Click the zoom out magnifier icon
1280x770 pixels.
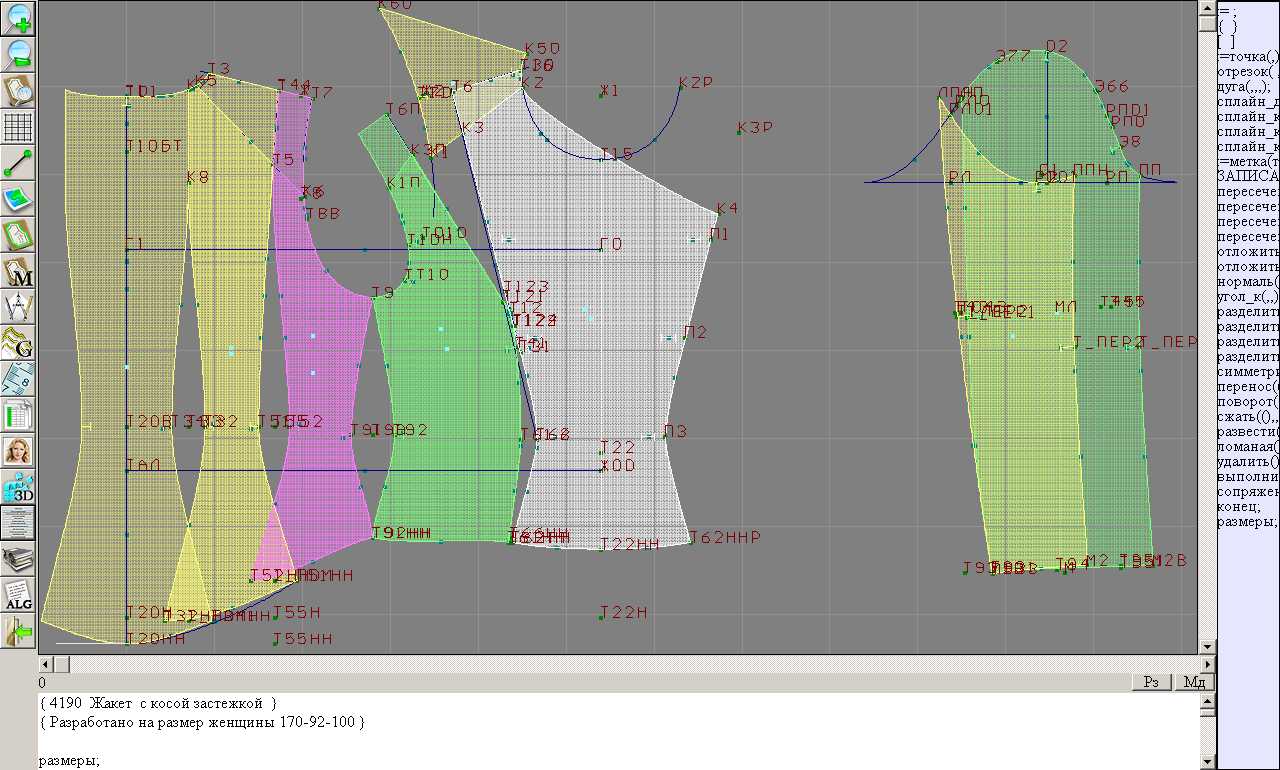click(x=19, y=54)
